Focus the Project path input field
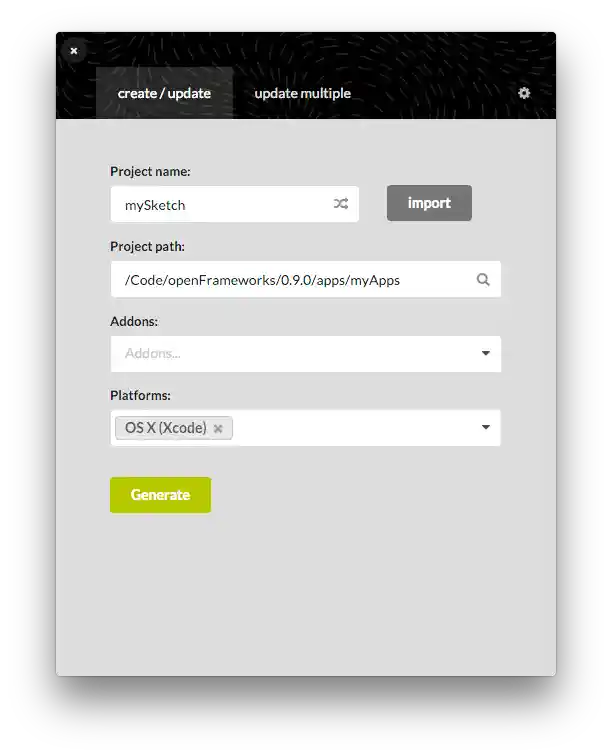The image size is (612, 756). pos(305,280)
